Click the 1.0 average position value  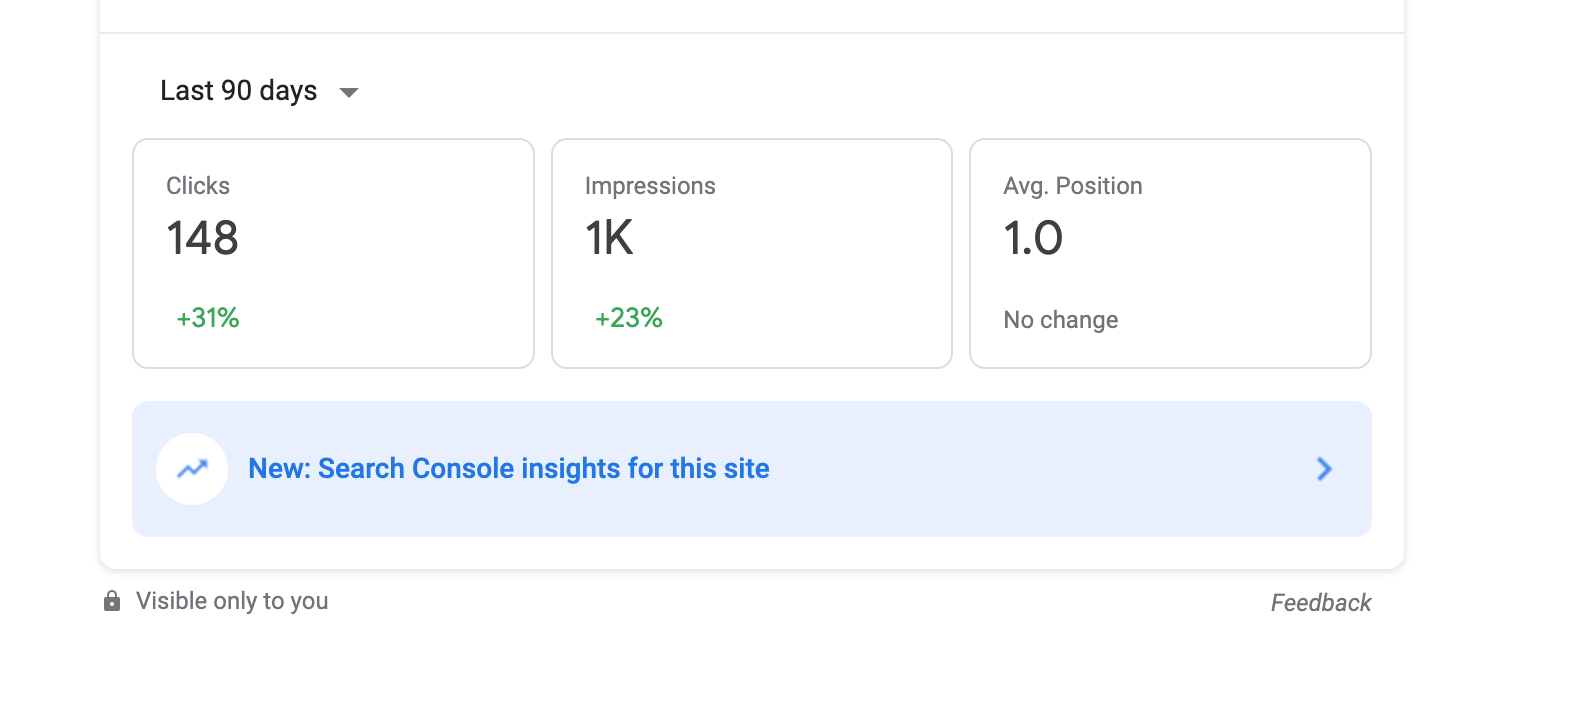(x=1033, y=238)
